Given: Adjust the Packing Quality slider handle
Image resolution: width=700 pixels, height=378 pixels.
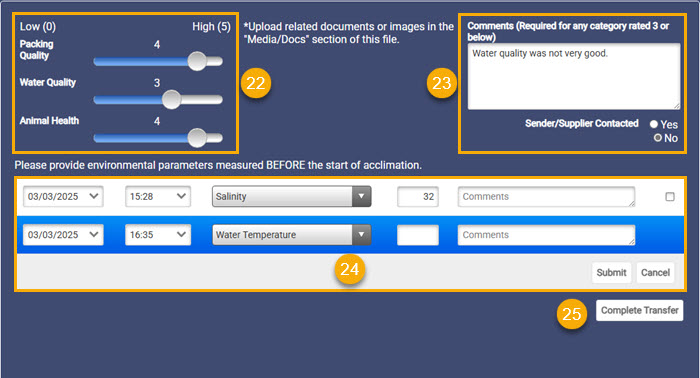Looking at the screenshot, I should 197,61.
